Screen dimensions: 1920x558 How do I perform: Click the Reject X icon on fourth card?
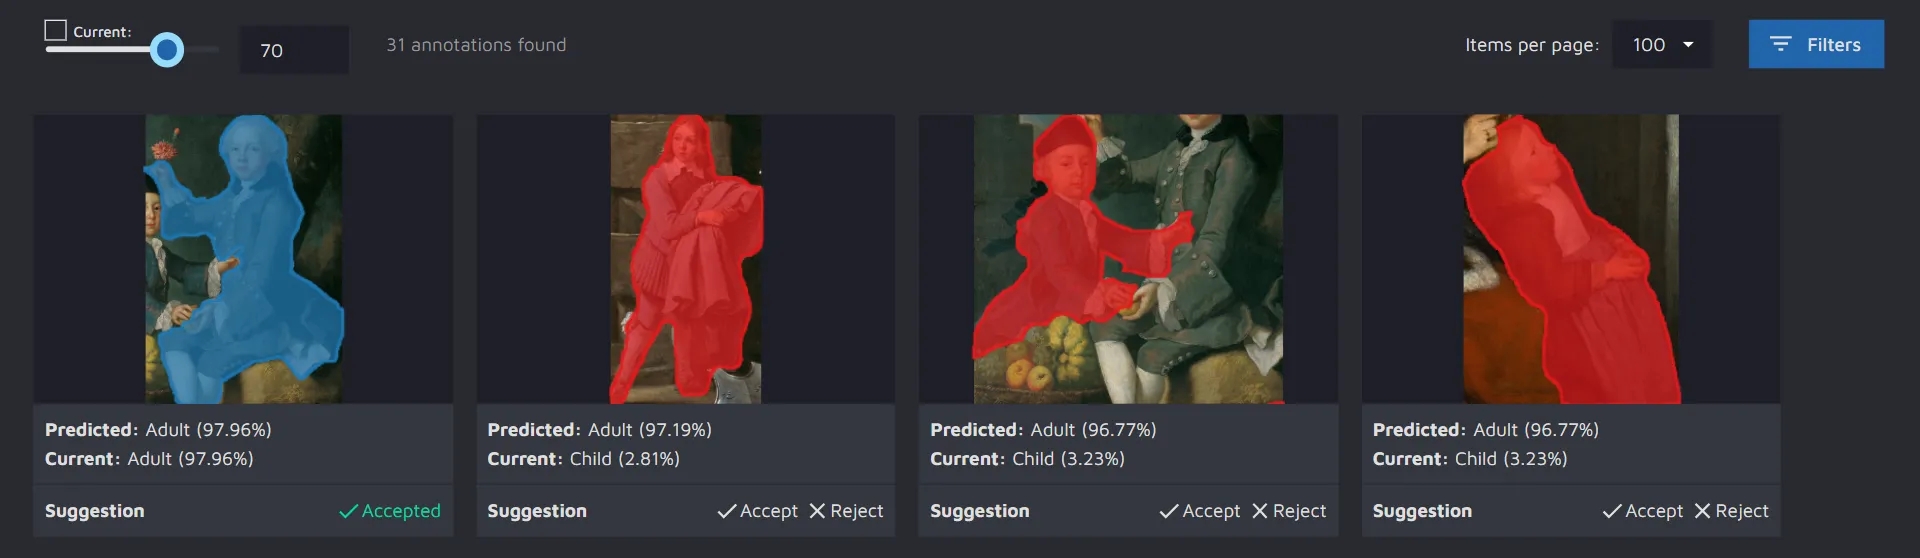click(x=1702, y=511)
